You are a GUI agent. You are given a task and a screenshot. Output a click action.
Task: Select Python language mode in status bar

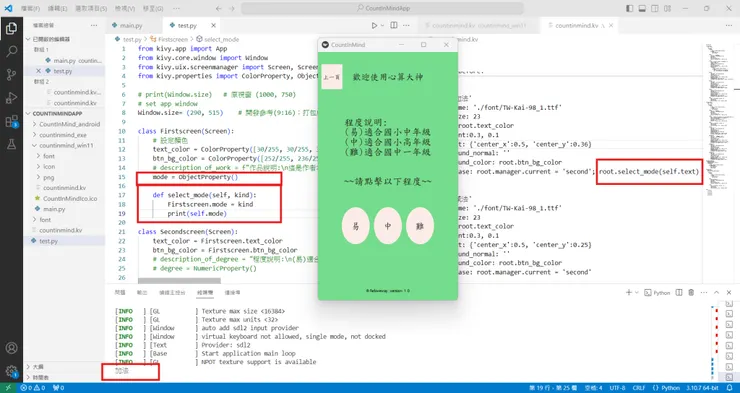pos(670,388)
